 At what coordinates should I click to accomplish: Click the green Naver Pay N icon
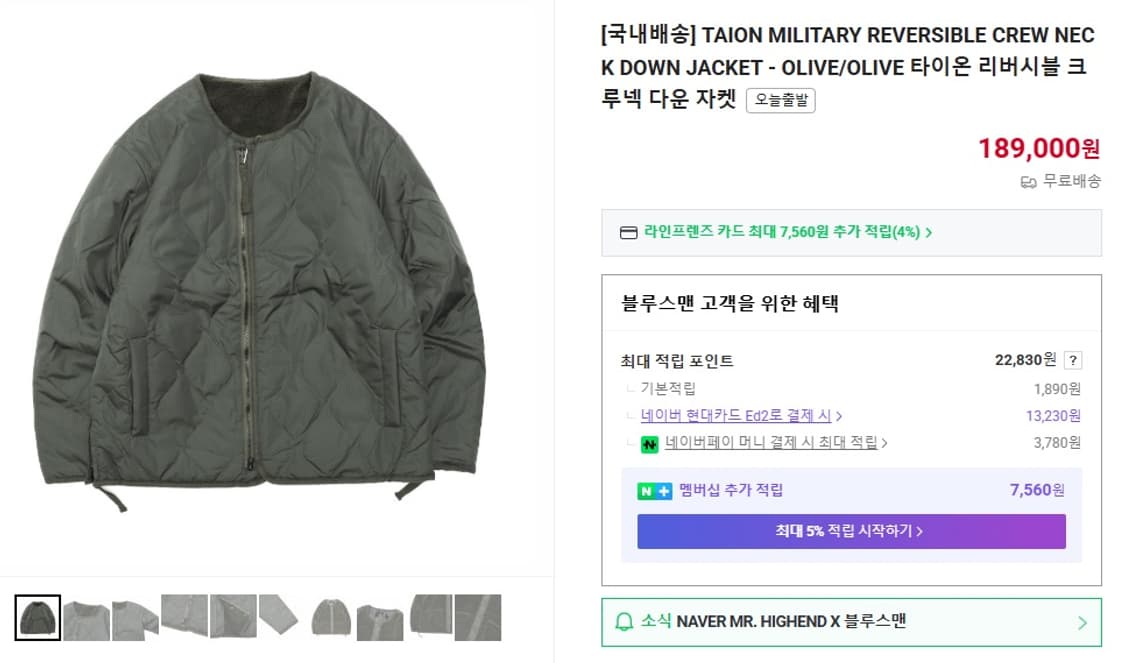[650, 443]
